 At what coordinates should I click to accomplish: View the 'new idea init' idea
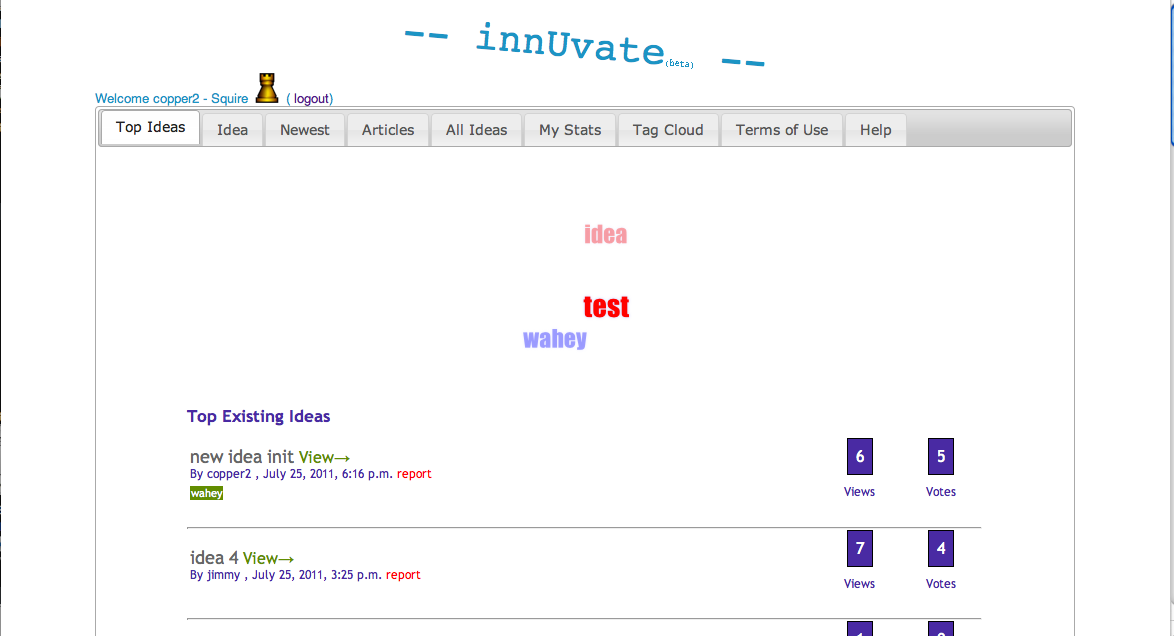pos(324,457)
